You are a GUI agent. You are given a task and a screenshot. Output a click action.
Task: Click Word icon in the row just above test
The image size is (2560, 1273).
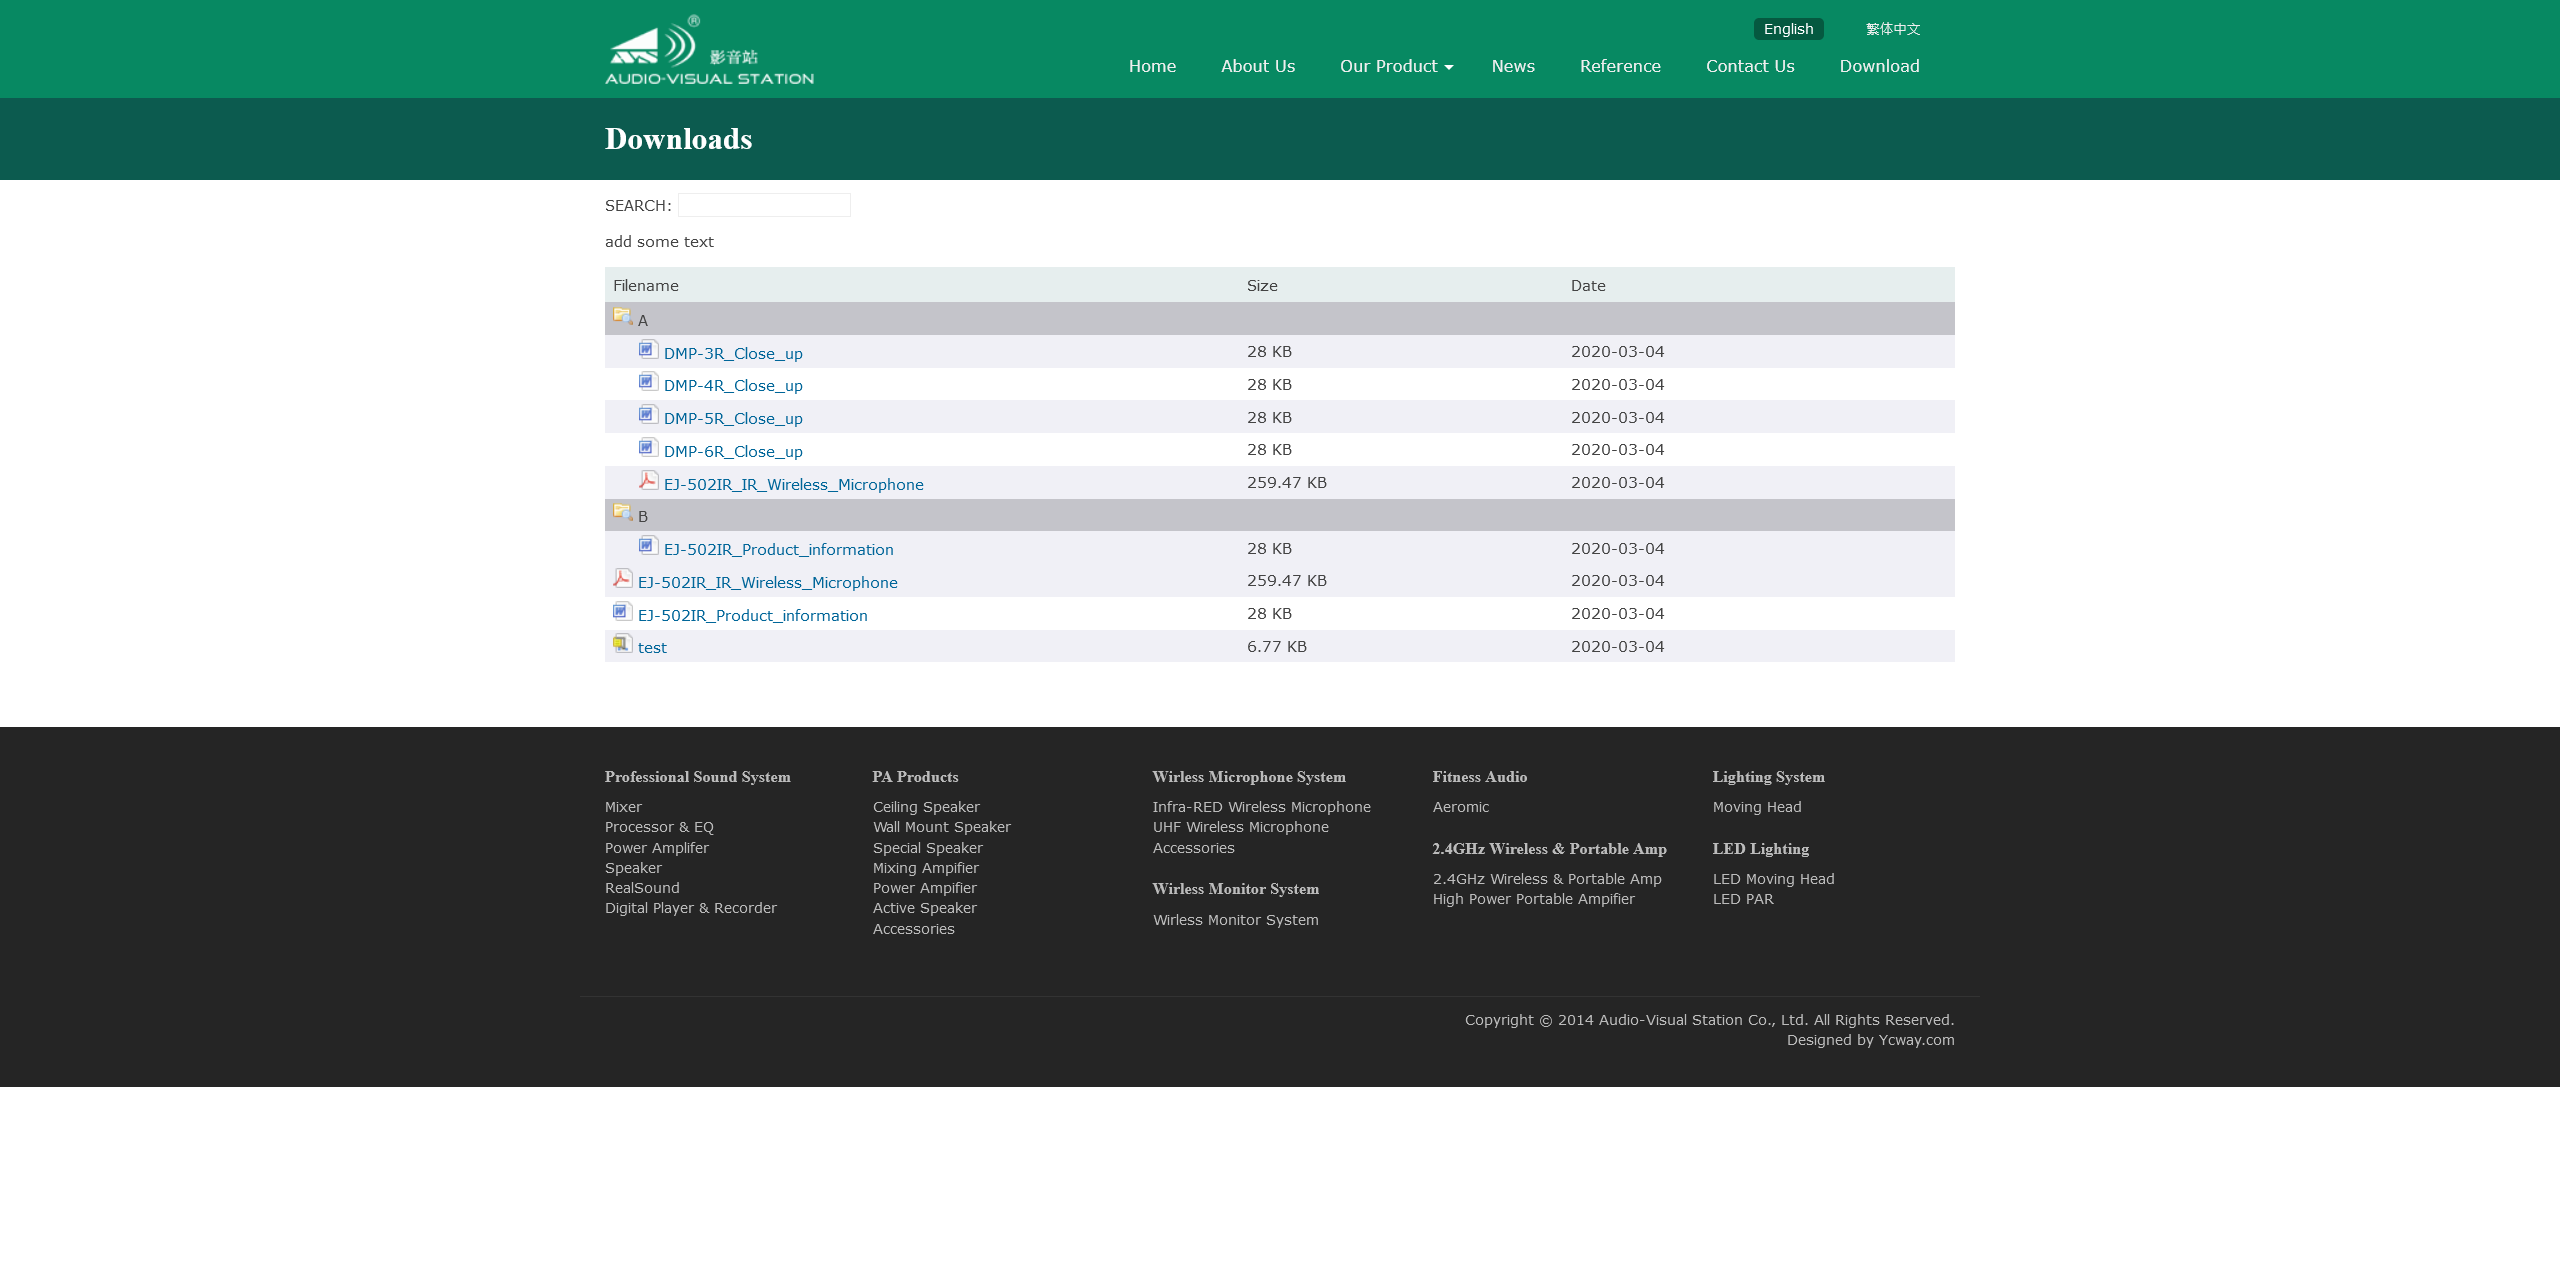(622, 611)
